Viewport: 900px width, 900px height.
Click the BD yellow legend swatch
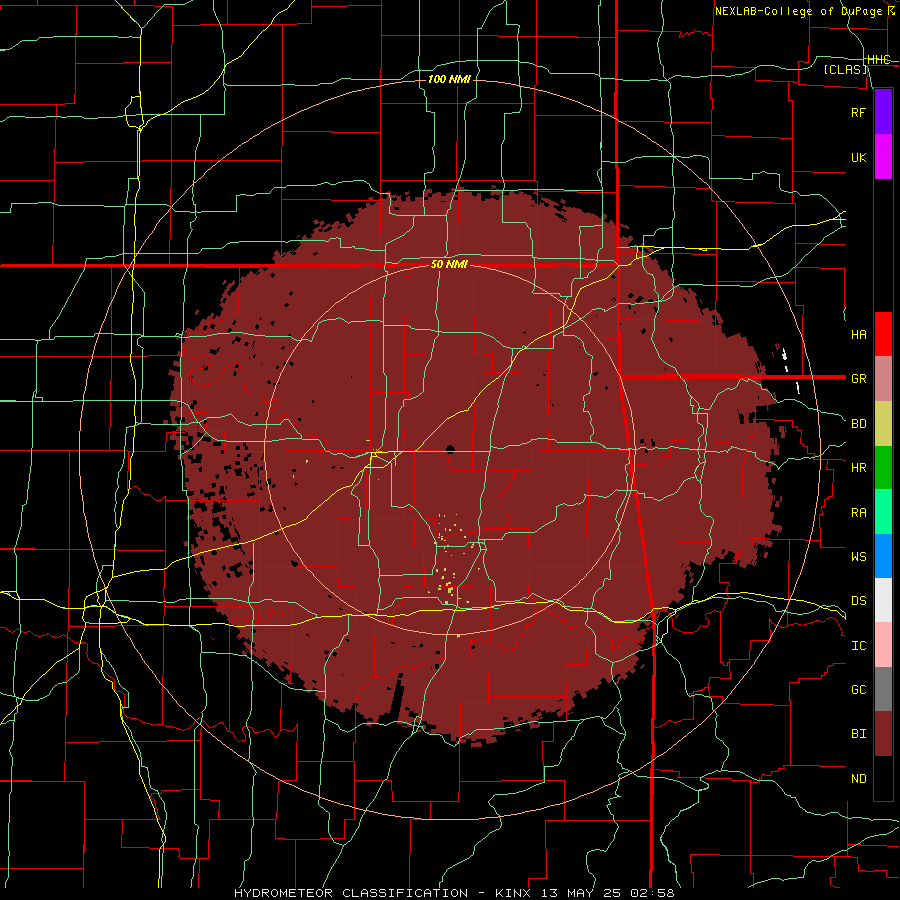click(883, 424)
